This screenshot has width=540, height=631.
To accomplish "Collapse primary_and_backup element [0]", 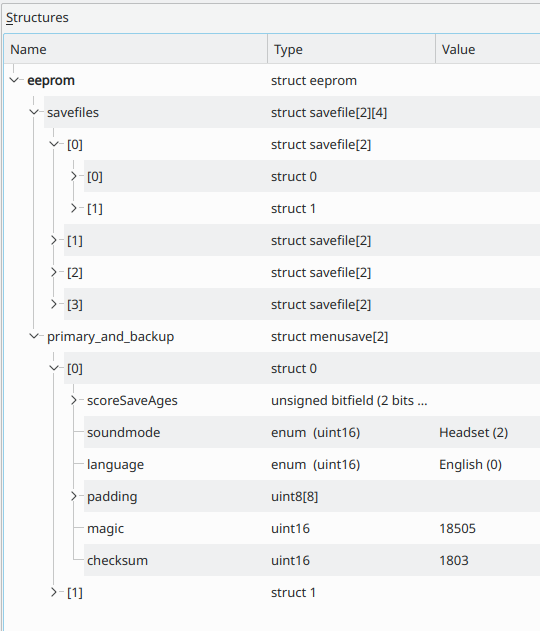I will click(54, 368).
